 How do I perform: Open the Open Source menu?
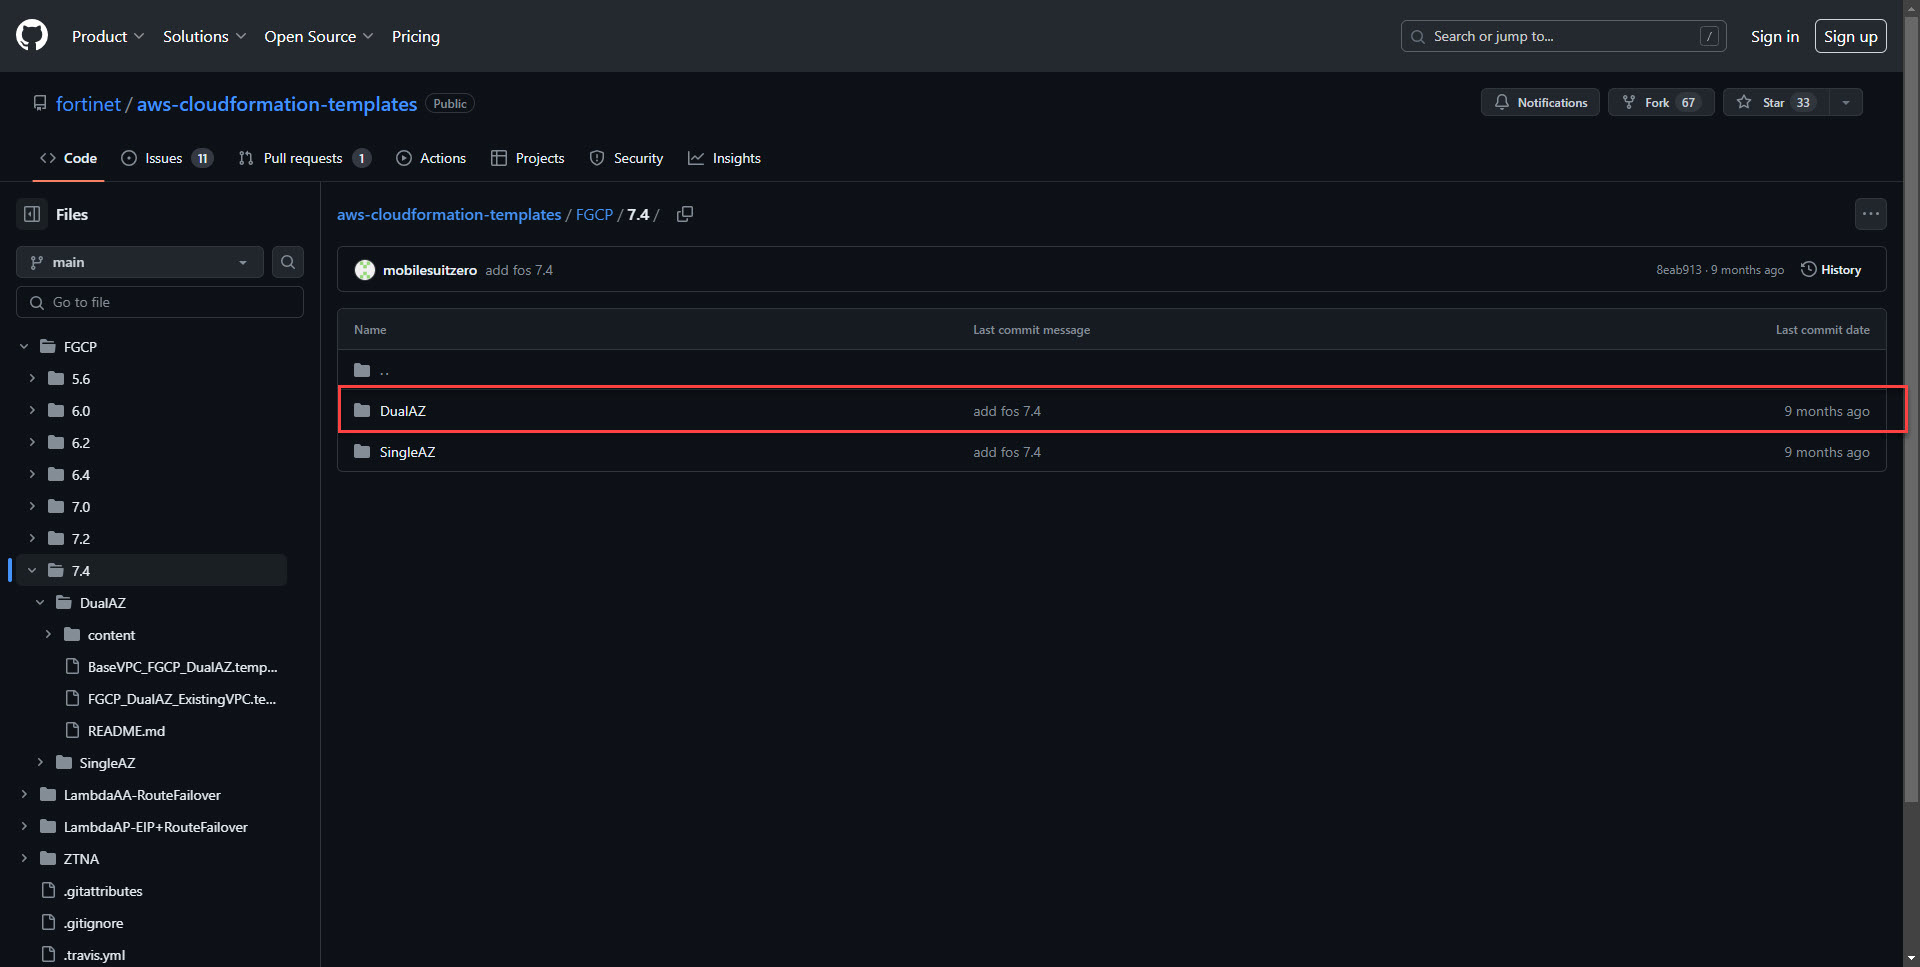319,36
